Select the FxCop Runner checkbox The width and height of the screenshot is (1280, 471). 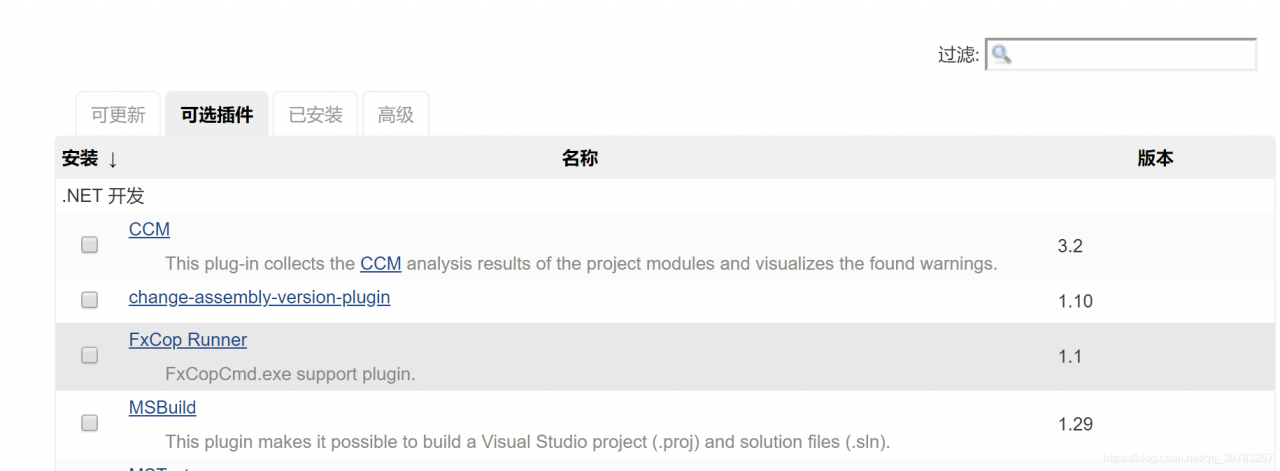(x=90, y=355)
